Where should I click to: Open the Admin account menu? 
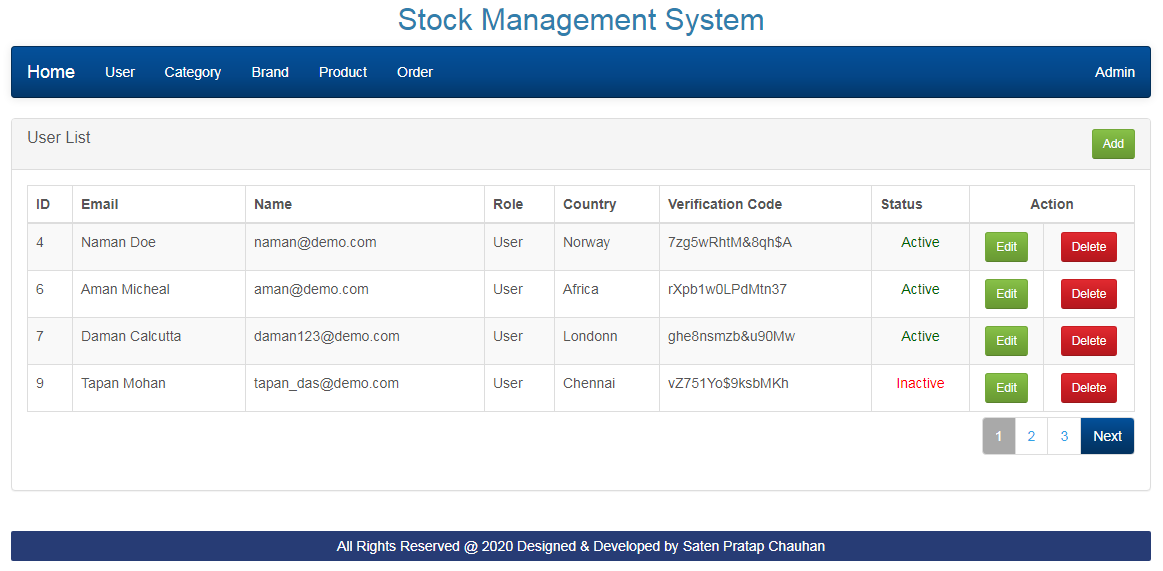click(1115, 72)
